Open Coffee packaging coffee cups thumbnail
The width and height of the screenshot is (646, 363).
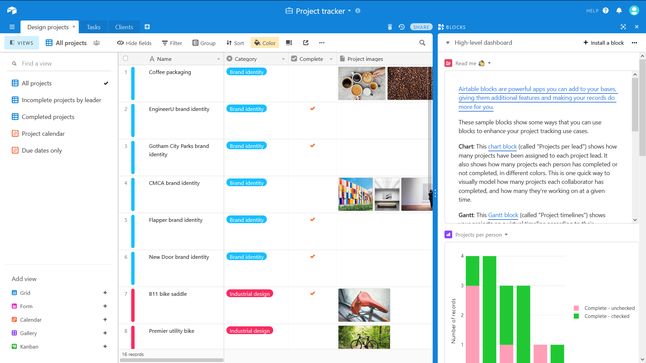click(x=362, y=84)
